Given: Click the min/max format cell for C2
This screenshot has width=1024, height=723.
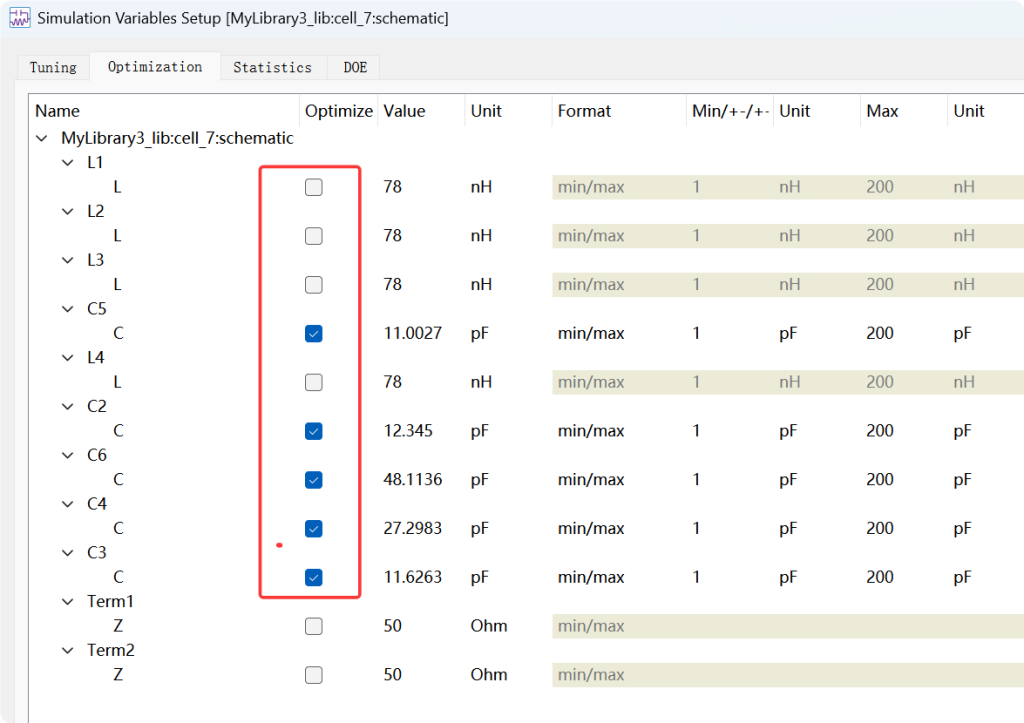Looking at the screenshot, I should tap(591, 431).
